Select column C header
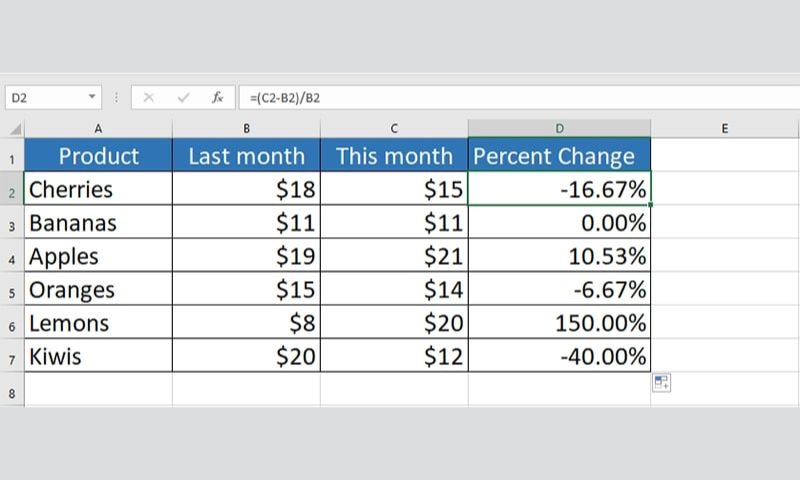Screen dimensions: 800x480 (394, 129)
